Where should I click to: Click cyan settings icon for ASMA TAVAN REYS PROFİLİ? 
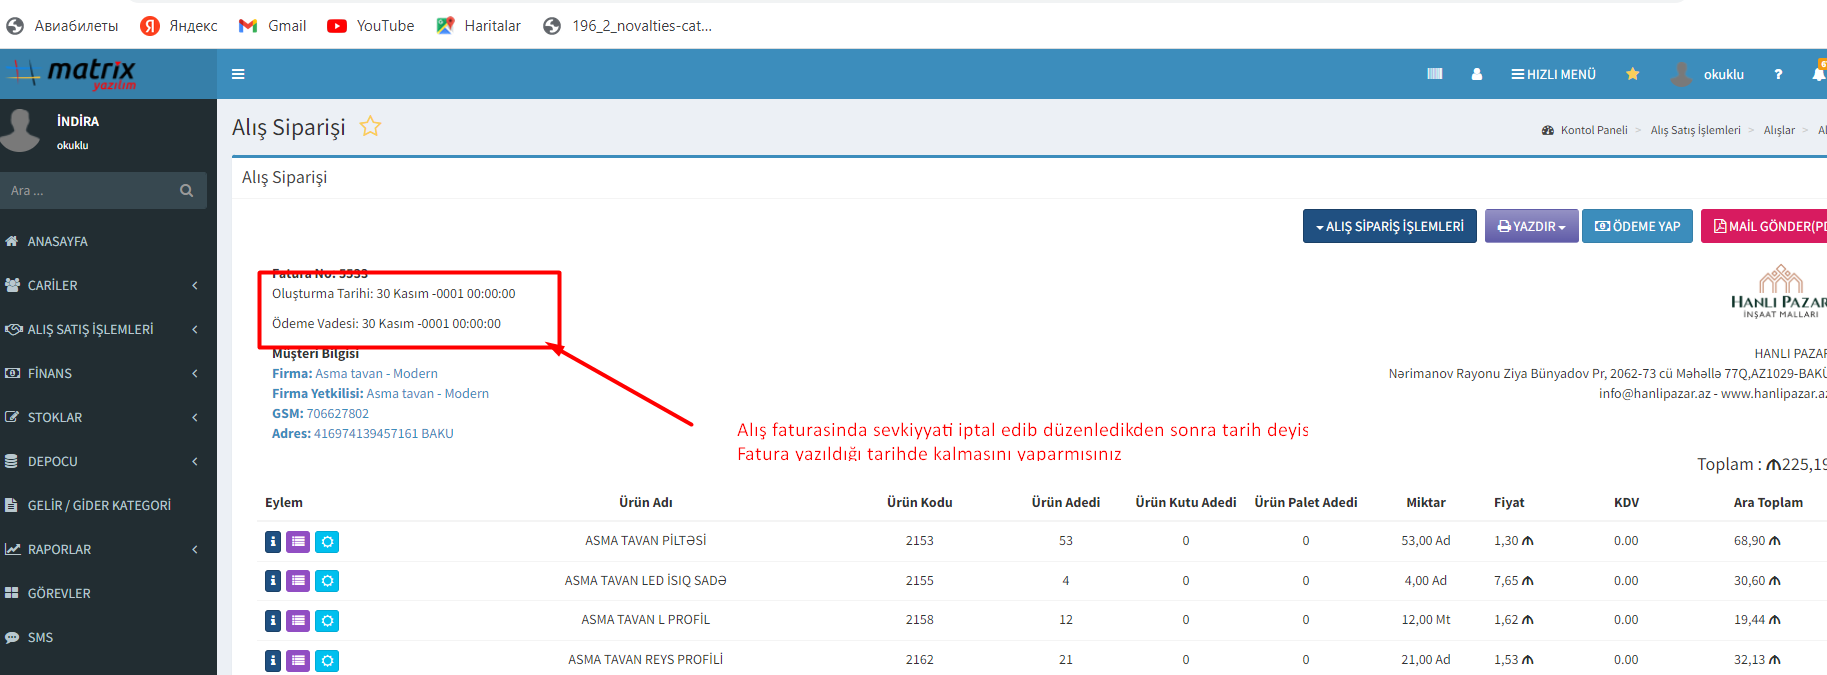(x=327, y=661)
